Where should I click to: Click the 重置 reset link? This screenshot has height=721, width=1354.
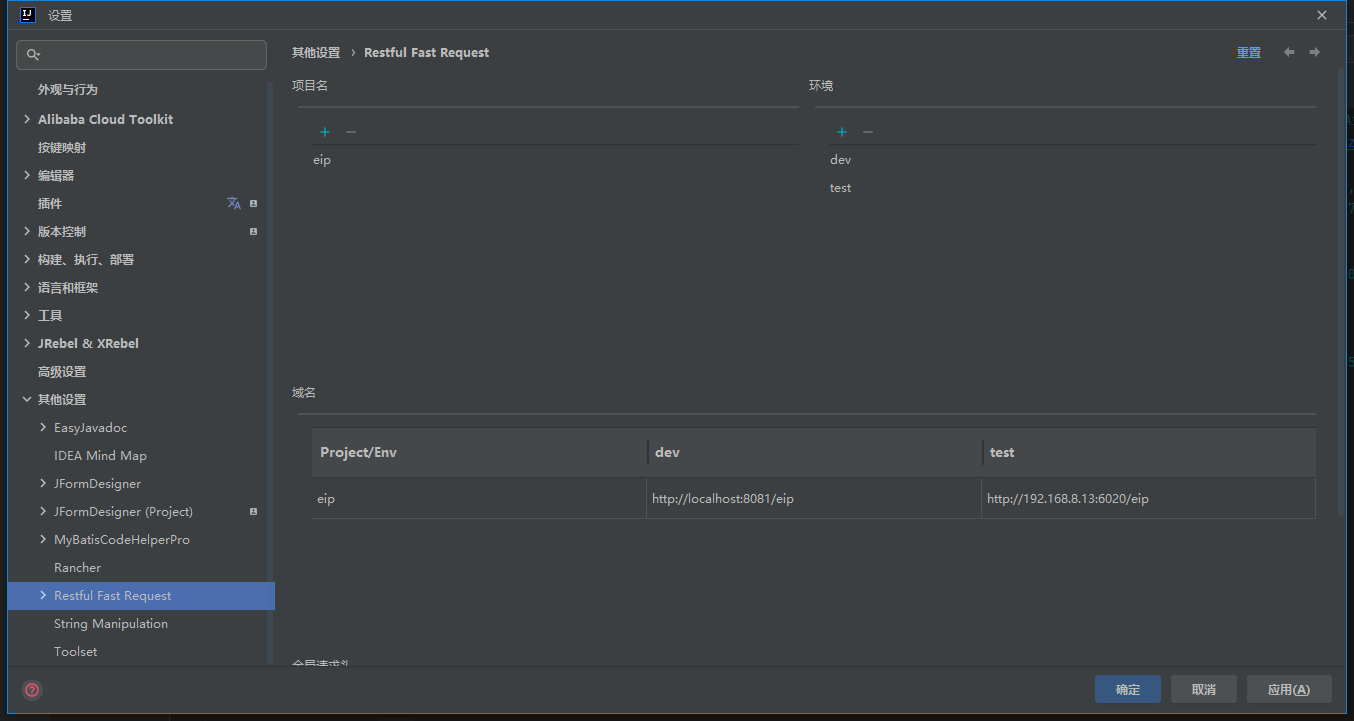point(1249,53)
